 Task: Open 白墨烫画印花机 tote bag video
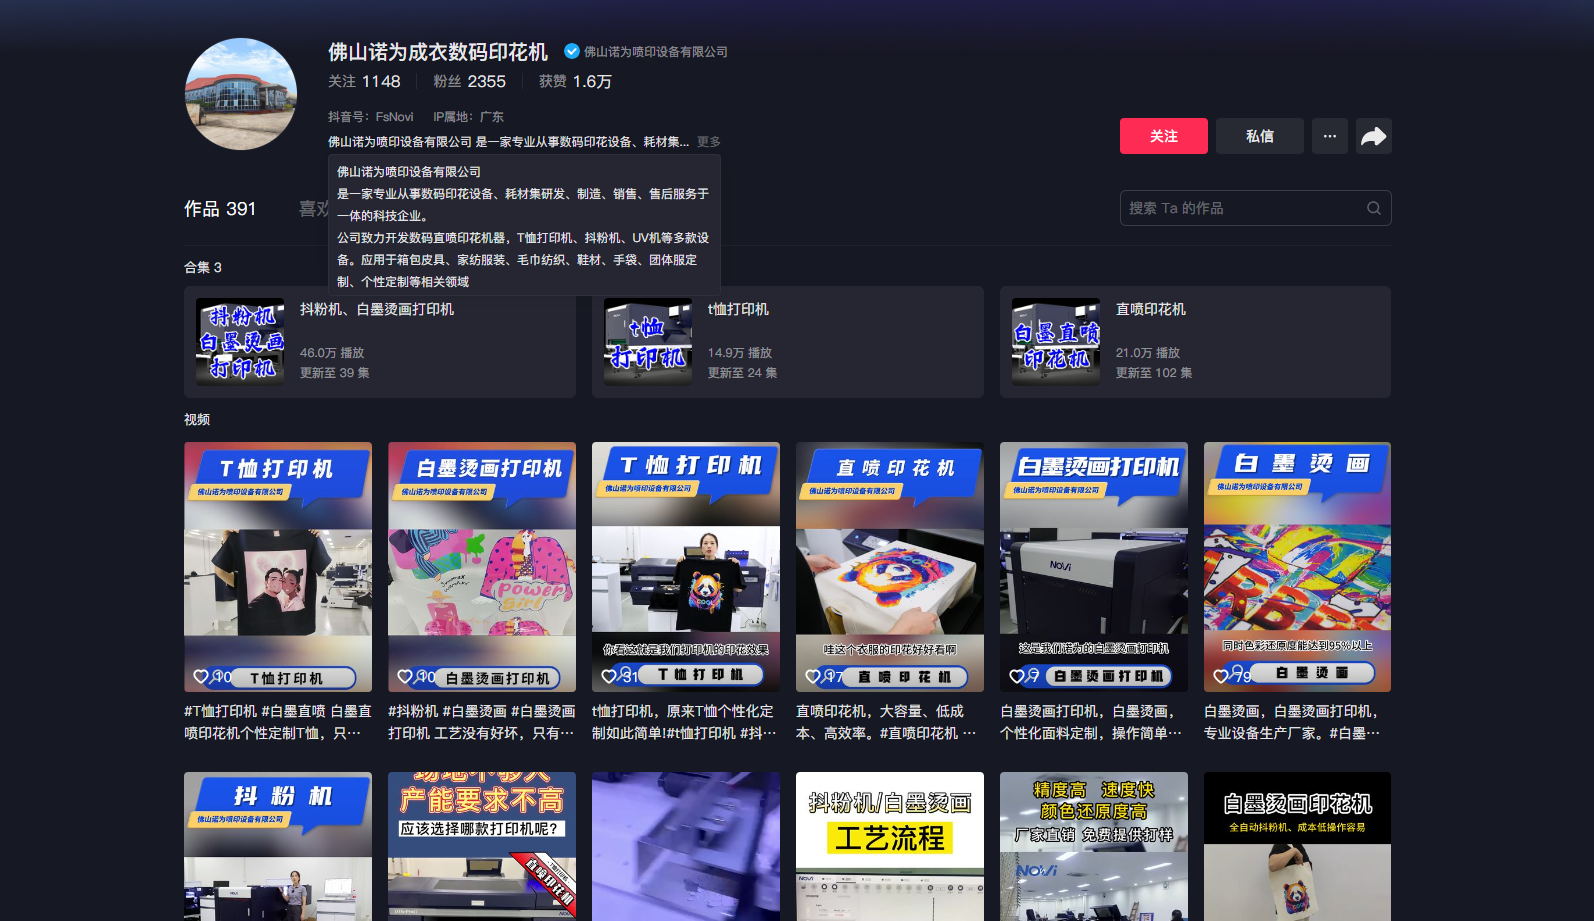click(x=1298, y=846)
